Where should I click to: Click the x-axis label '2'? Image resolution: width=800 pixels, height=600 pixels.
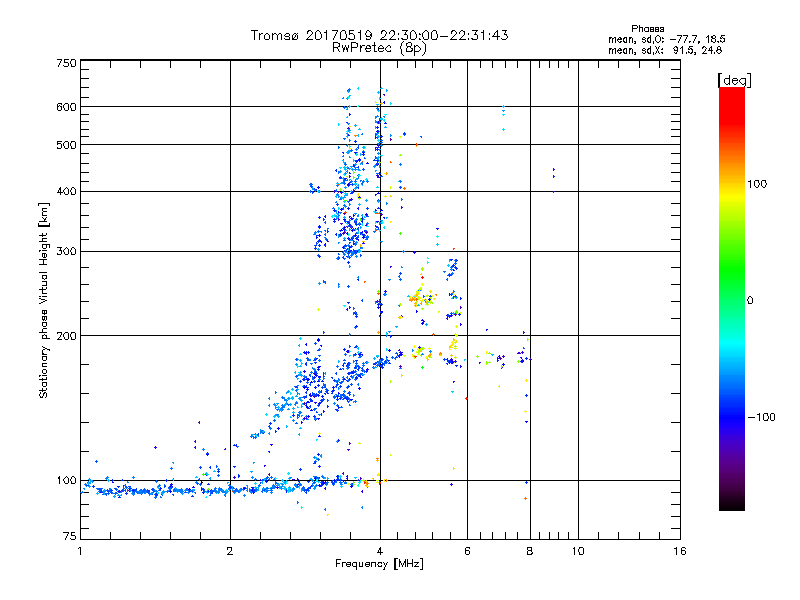230,551
